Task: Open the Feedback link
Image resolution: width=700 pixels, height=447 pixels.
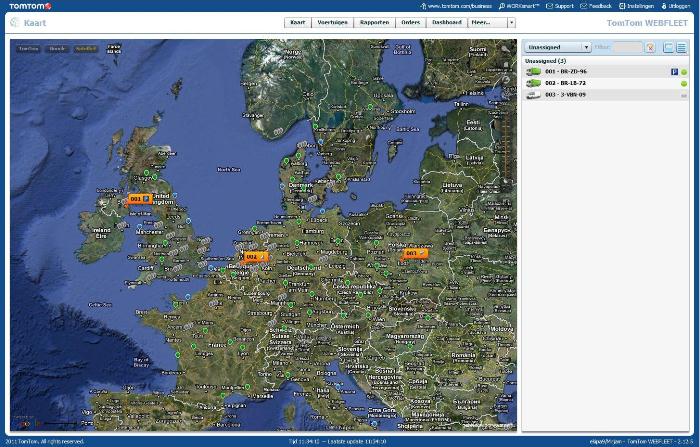Action: [596, 6]
